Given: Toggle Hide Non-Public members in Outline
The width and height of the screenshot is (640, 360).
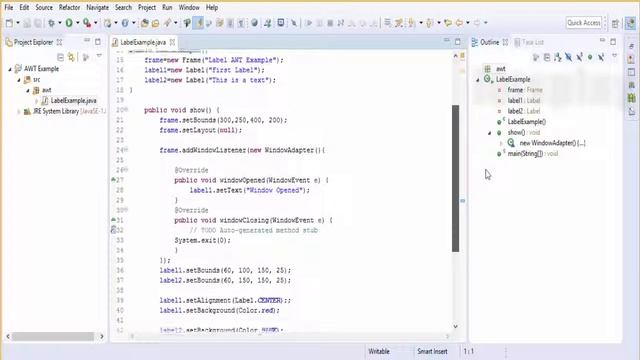Looking at the screenshot, I should click(590, 58).
